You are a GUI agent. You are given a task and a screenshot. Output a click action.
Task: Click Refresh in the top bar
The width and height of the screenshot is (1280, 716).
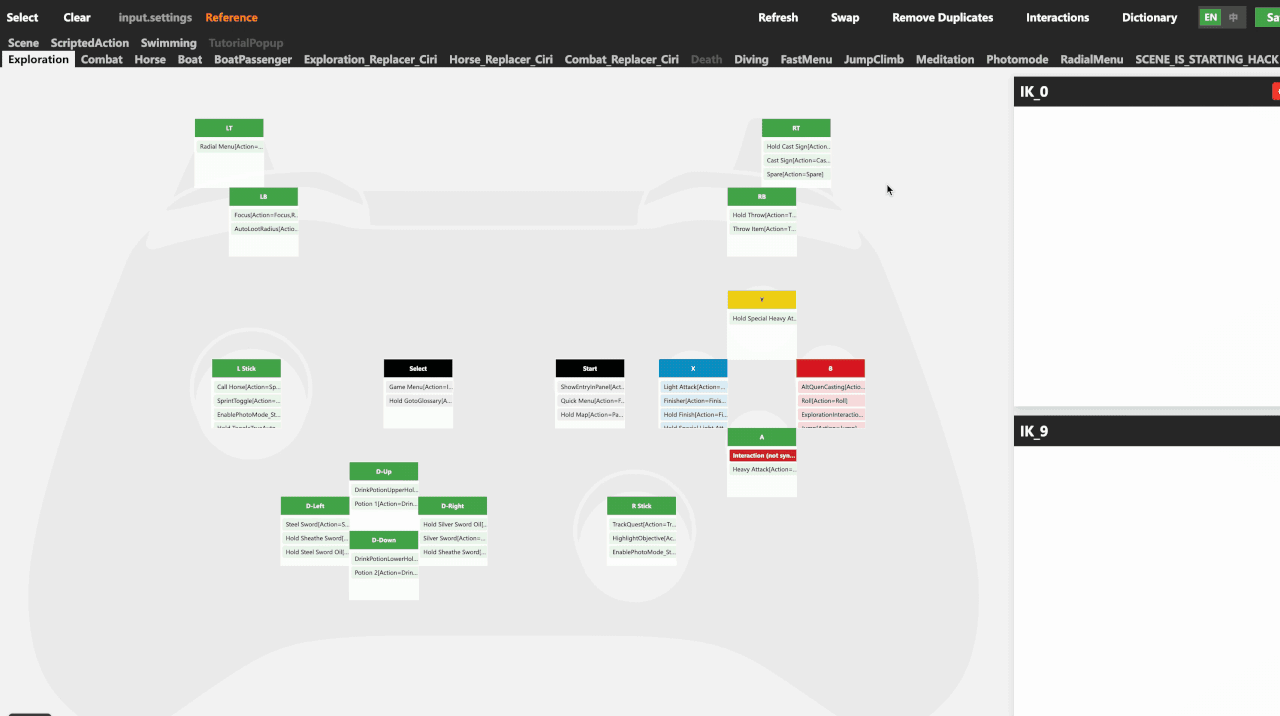(778, 17)
